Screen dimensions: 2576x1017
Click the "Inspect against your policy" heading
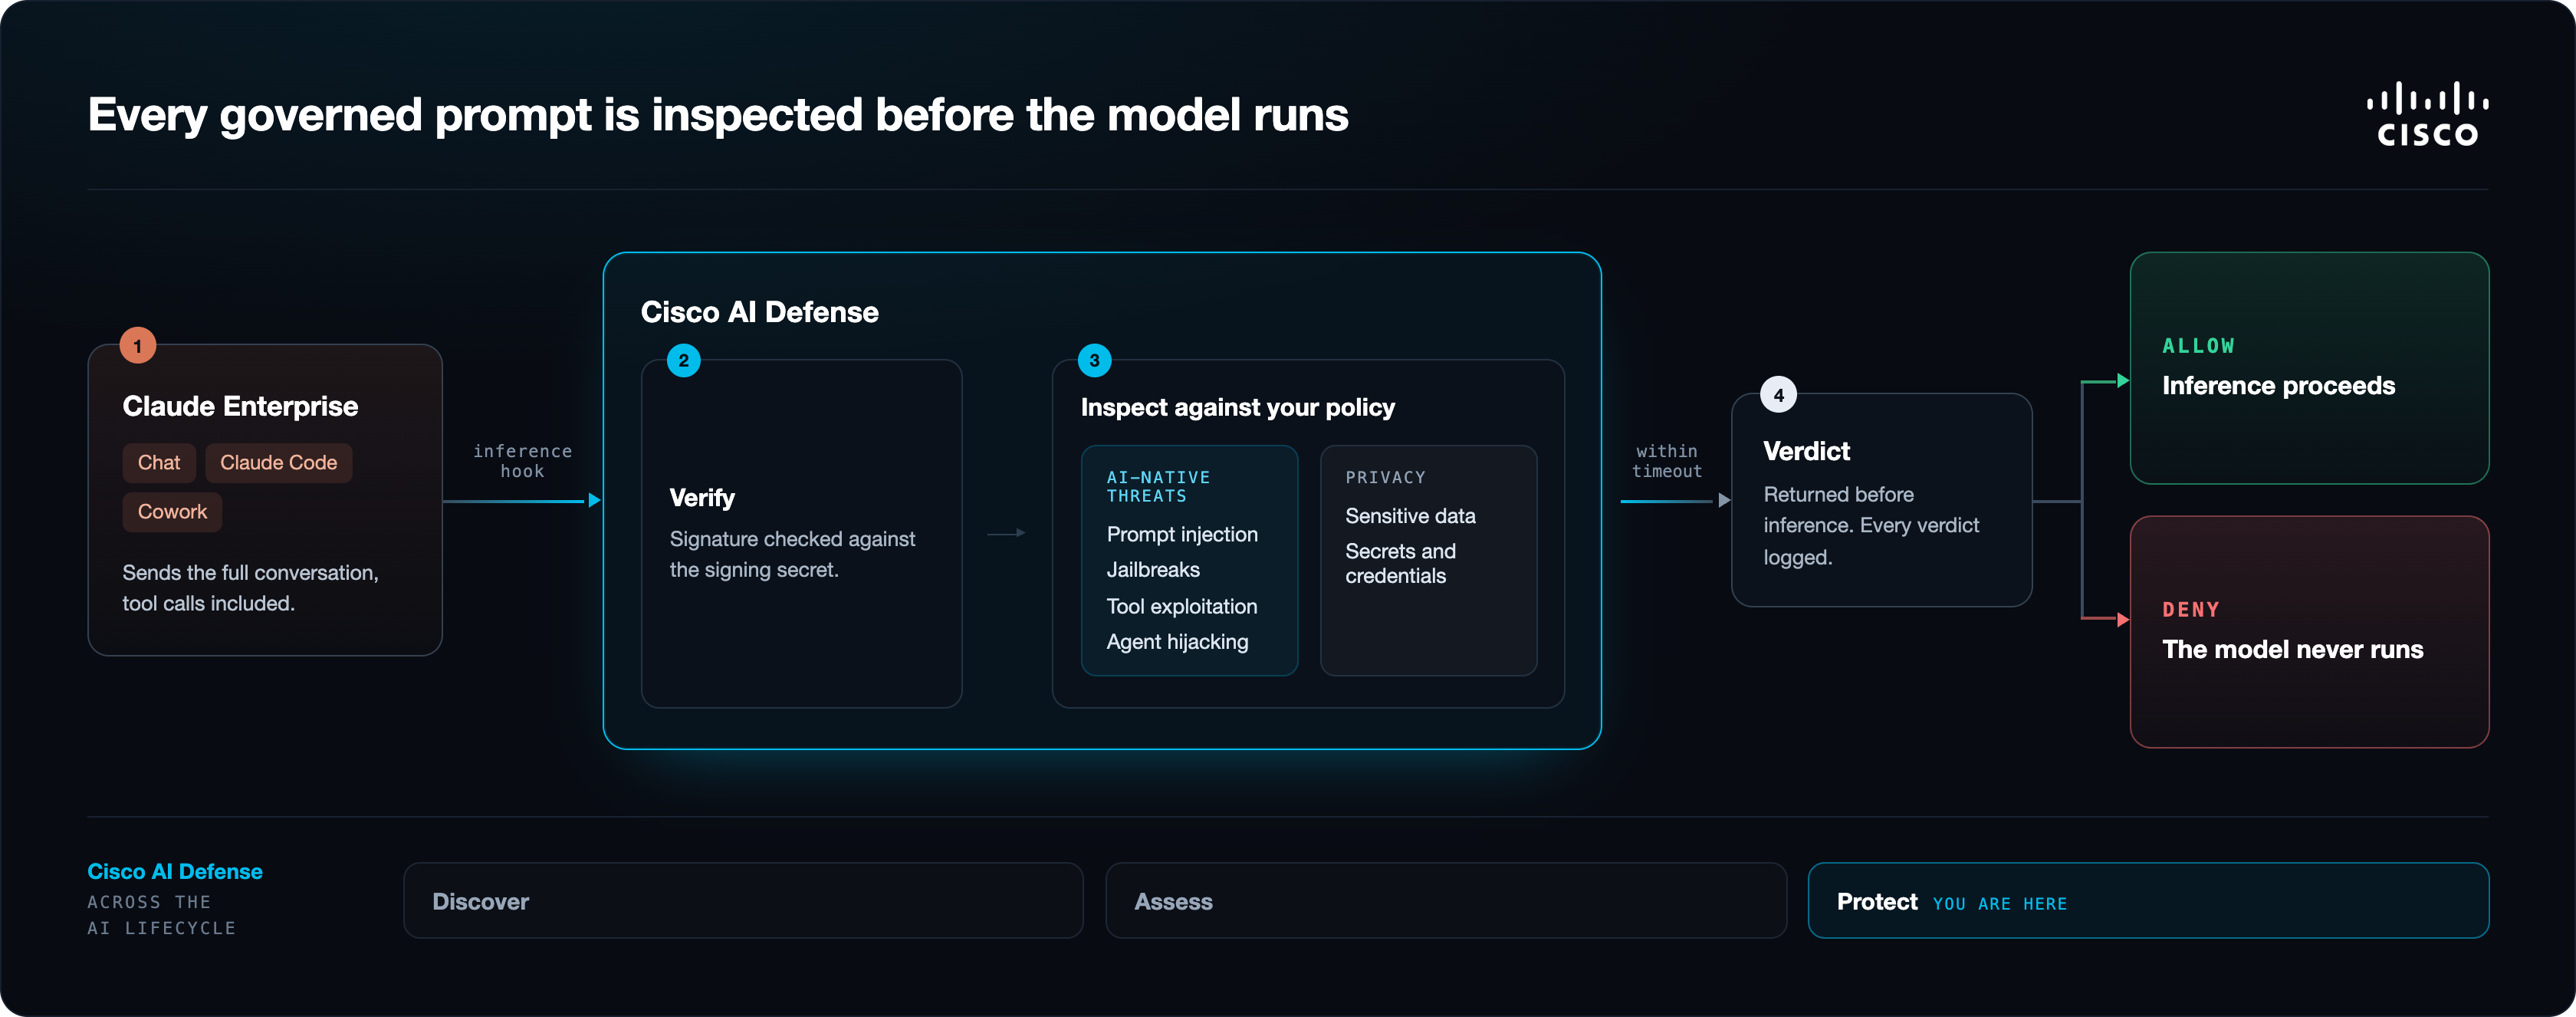coord(1238,407)
